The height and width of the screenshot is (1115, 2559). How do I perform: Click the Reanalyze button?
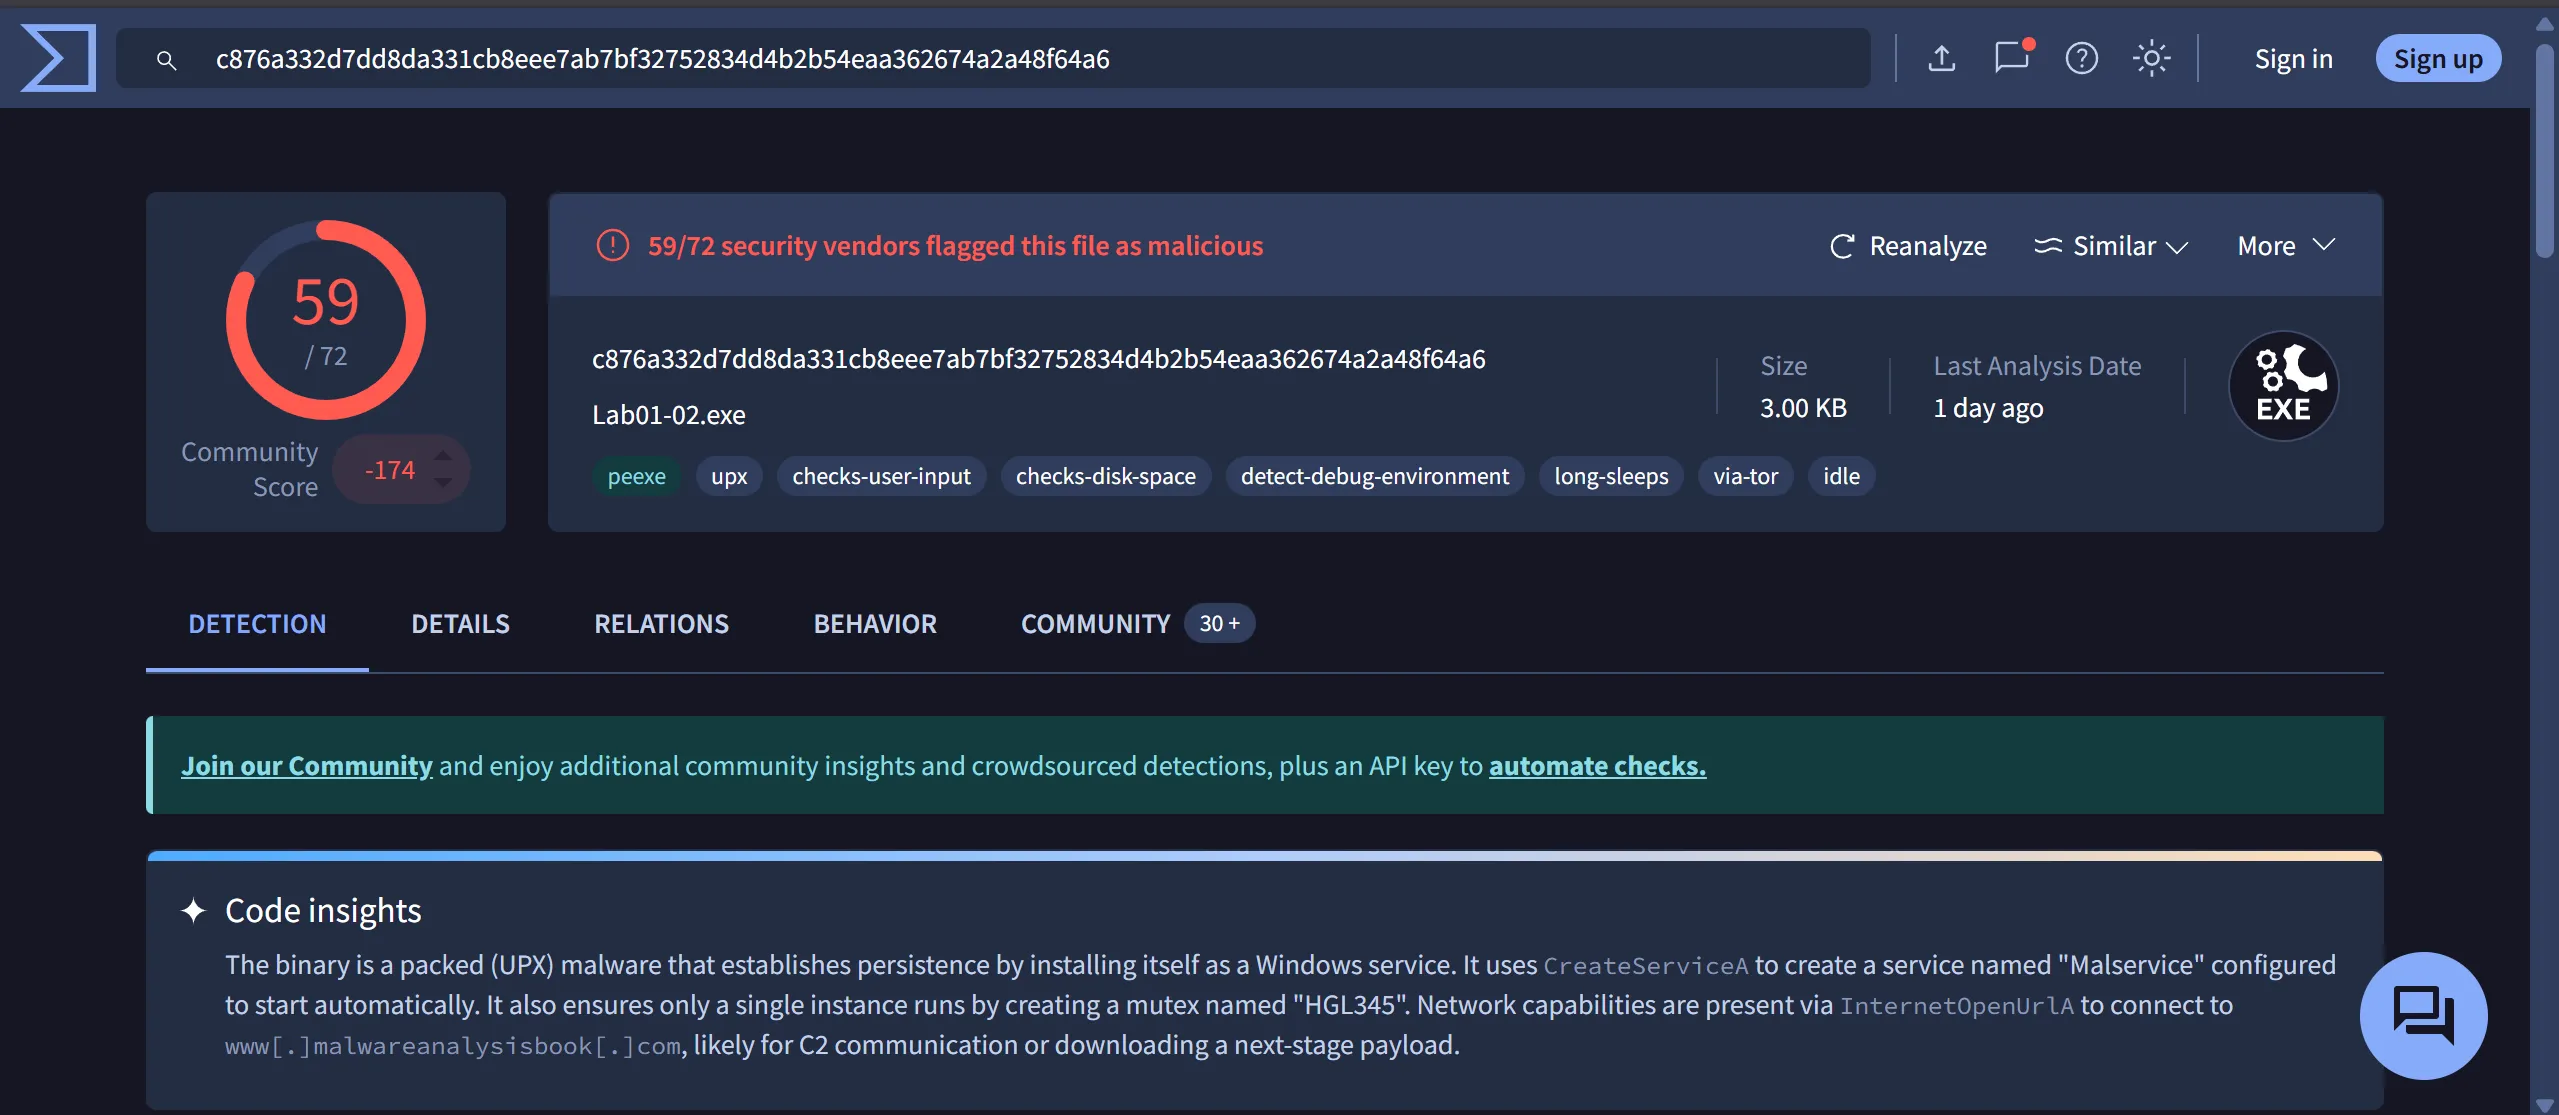(1908, 246)
